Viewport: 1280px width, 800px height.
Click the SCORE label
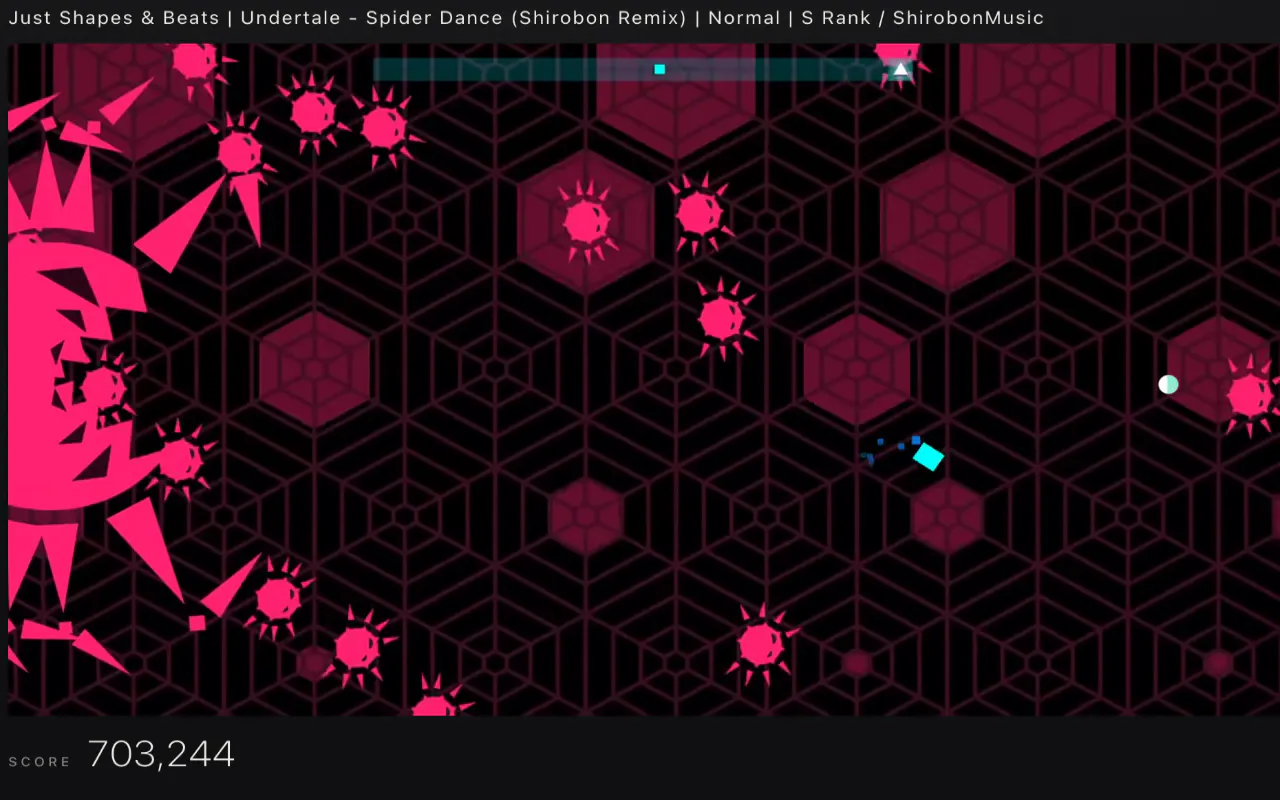click(40, 762)
